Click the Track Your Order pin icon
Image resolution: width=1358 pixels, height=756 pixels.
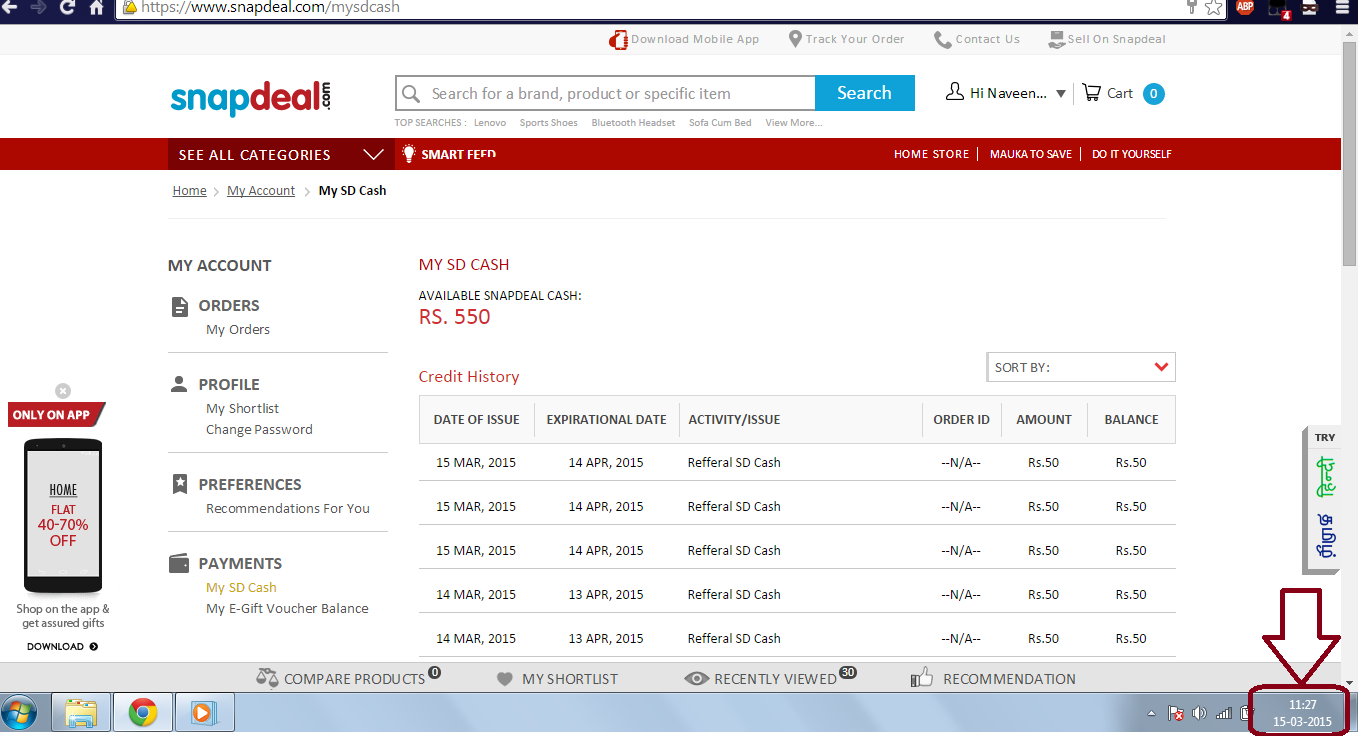point(795,39)
